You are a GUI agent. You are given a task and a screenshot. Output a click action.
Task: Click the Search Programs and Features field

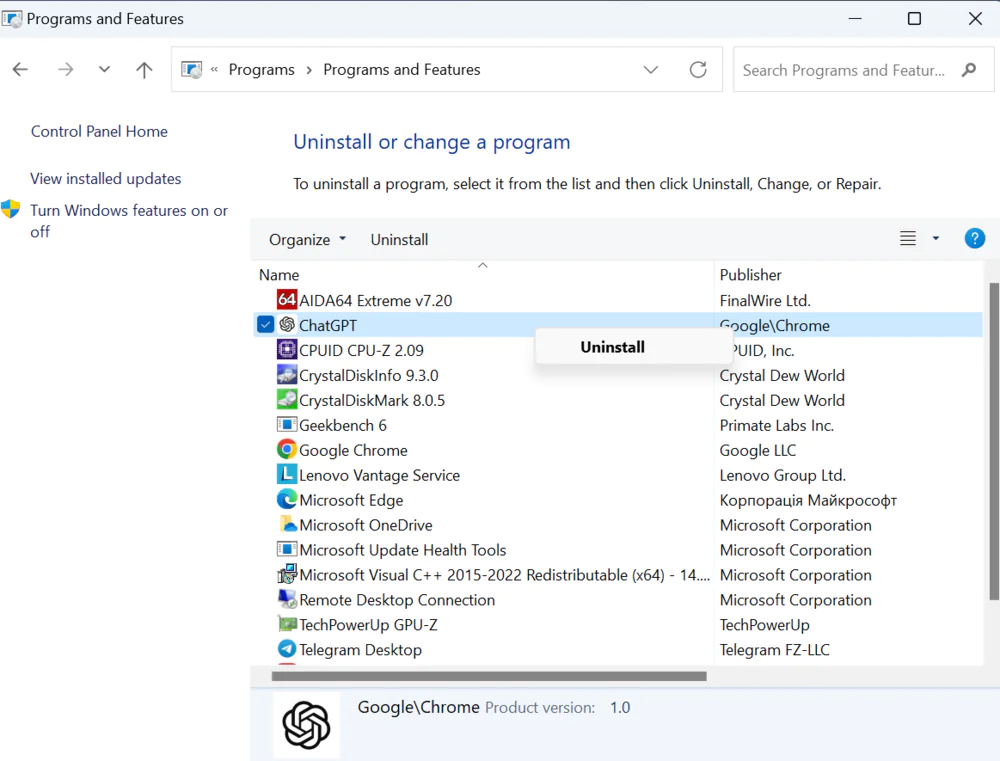(x=864, y=70)
